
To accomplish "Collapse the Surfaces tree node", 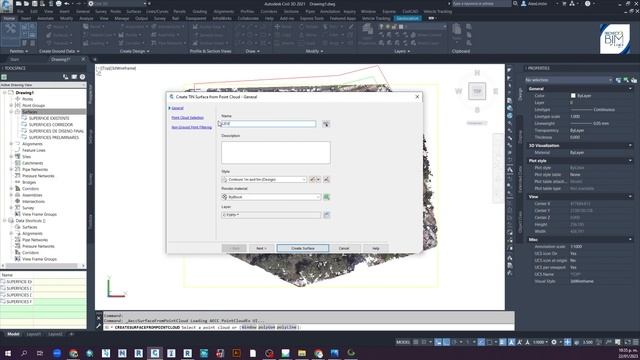I will 11,111.
